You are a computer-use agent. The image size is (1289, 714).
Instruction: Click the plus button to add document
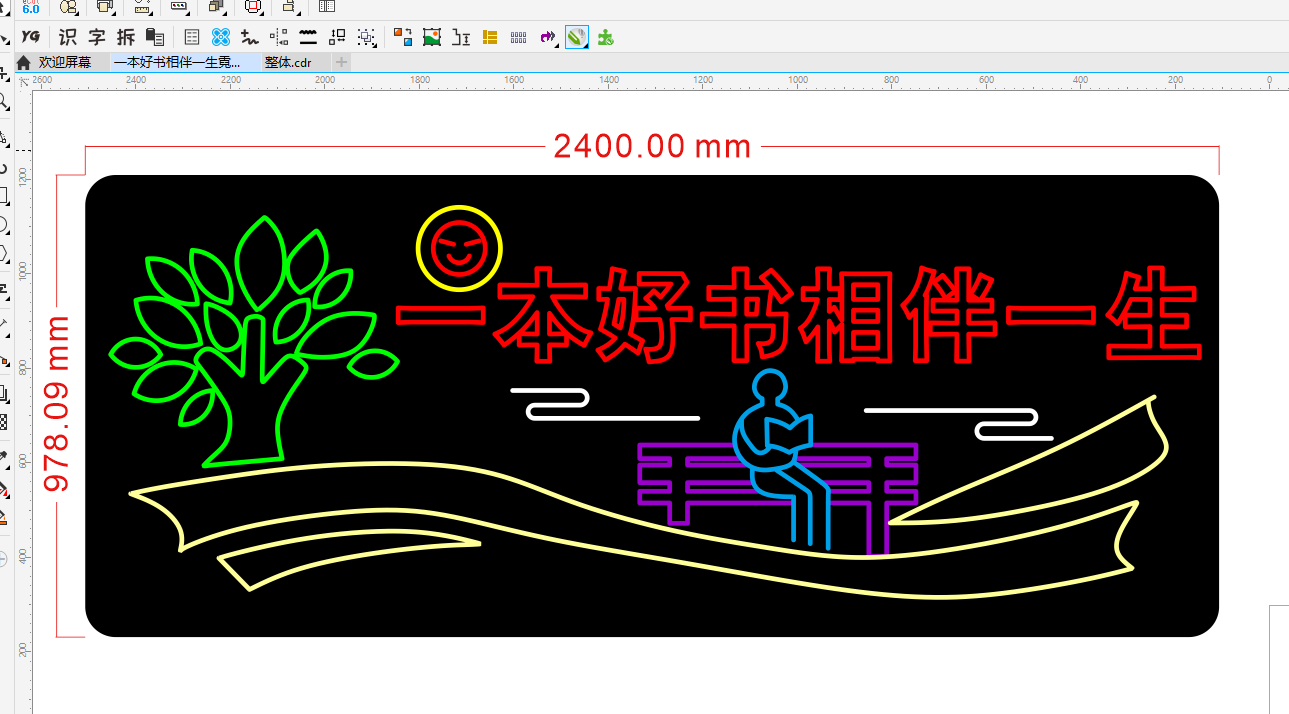point(341,62)
